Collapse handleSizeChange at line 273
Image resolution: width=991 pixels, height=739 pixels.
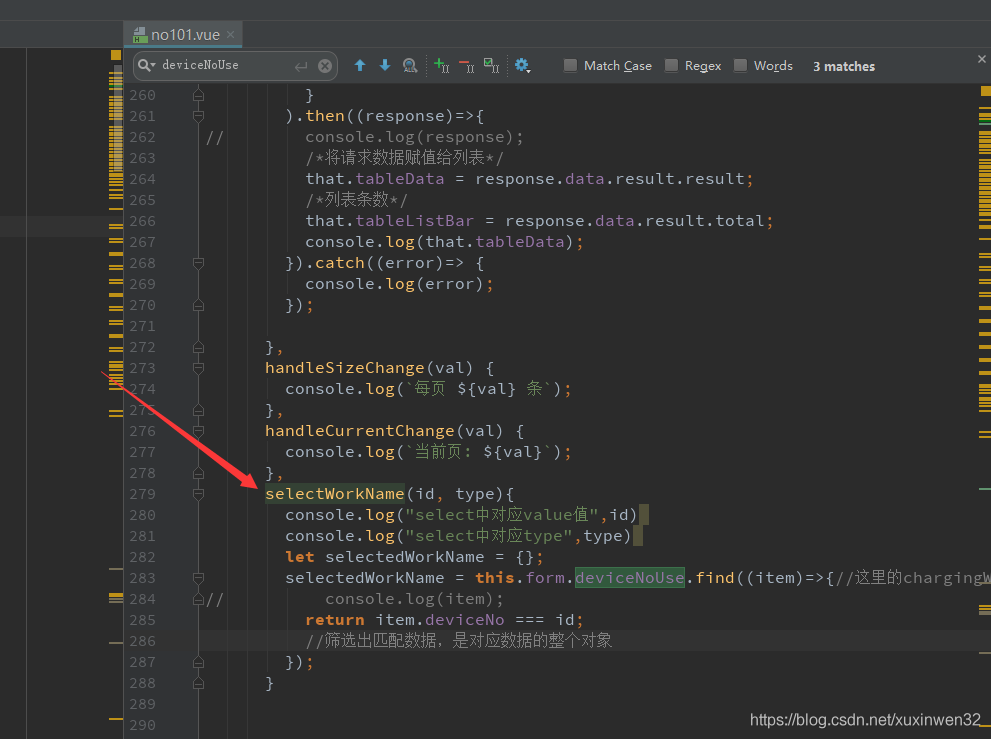(198, 368)
